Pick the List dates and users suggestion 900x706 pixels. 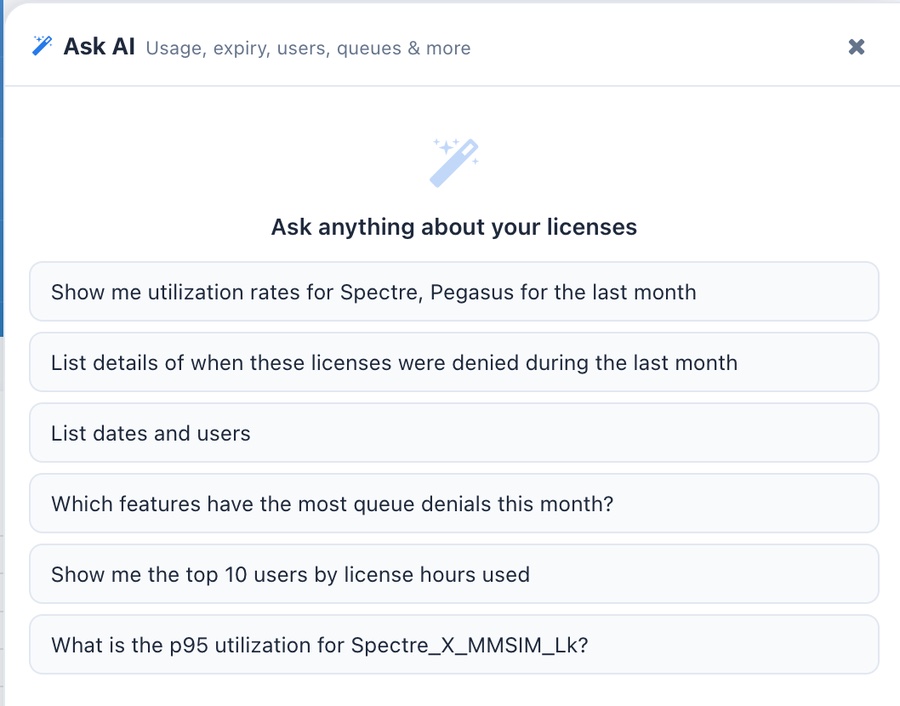tap(454, 433)
